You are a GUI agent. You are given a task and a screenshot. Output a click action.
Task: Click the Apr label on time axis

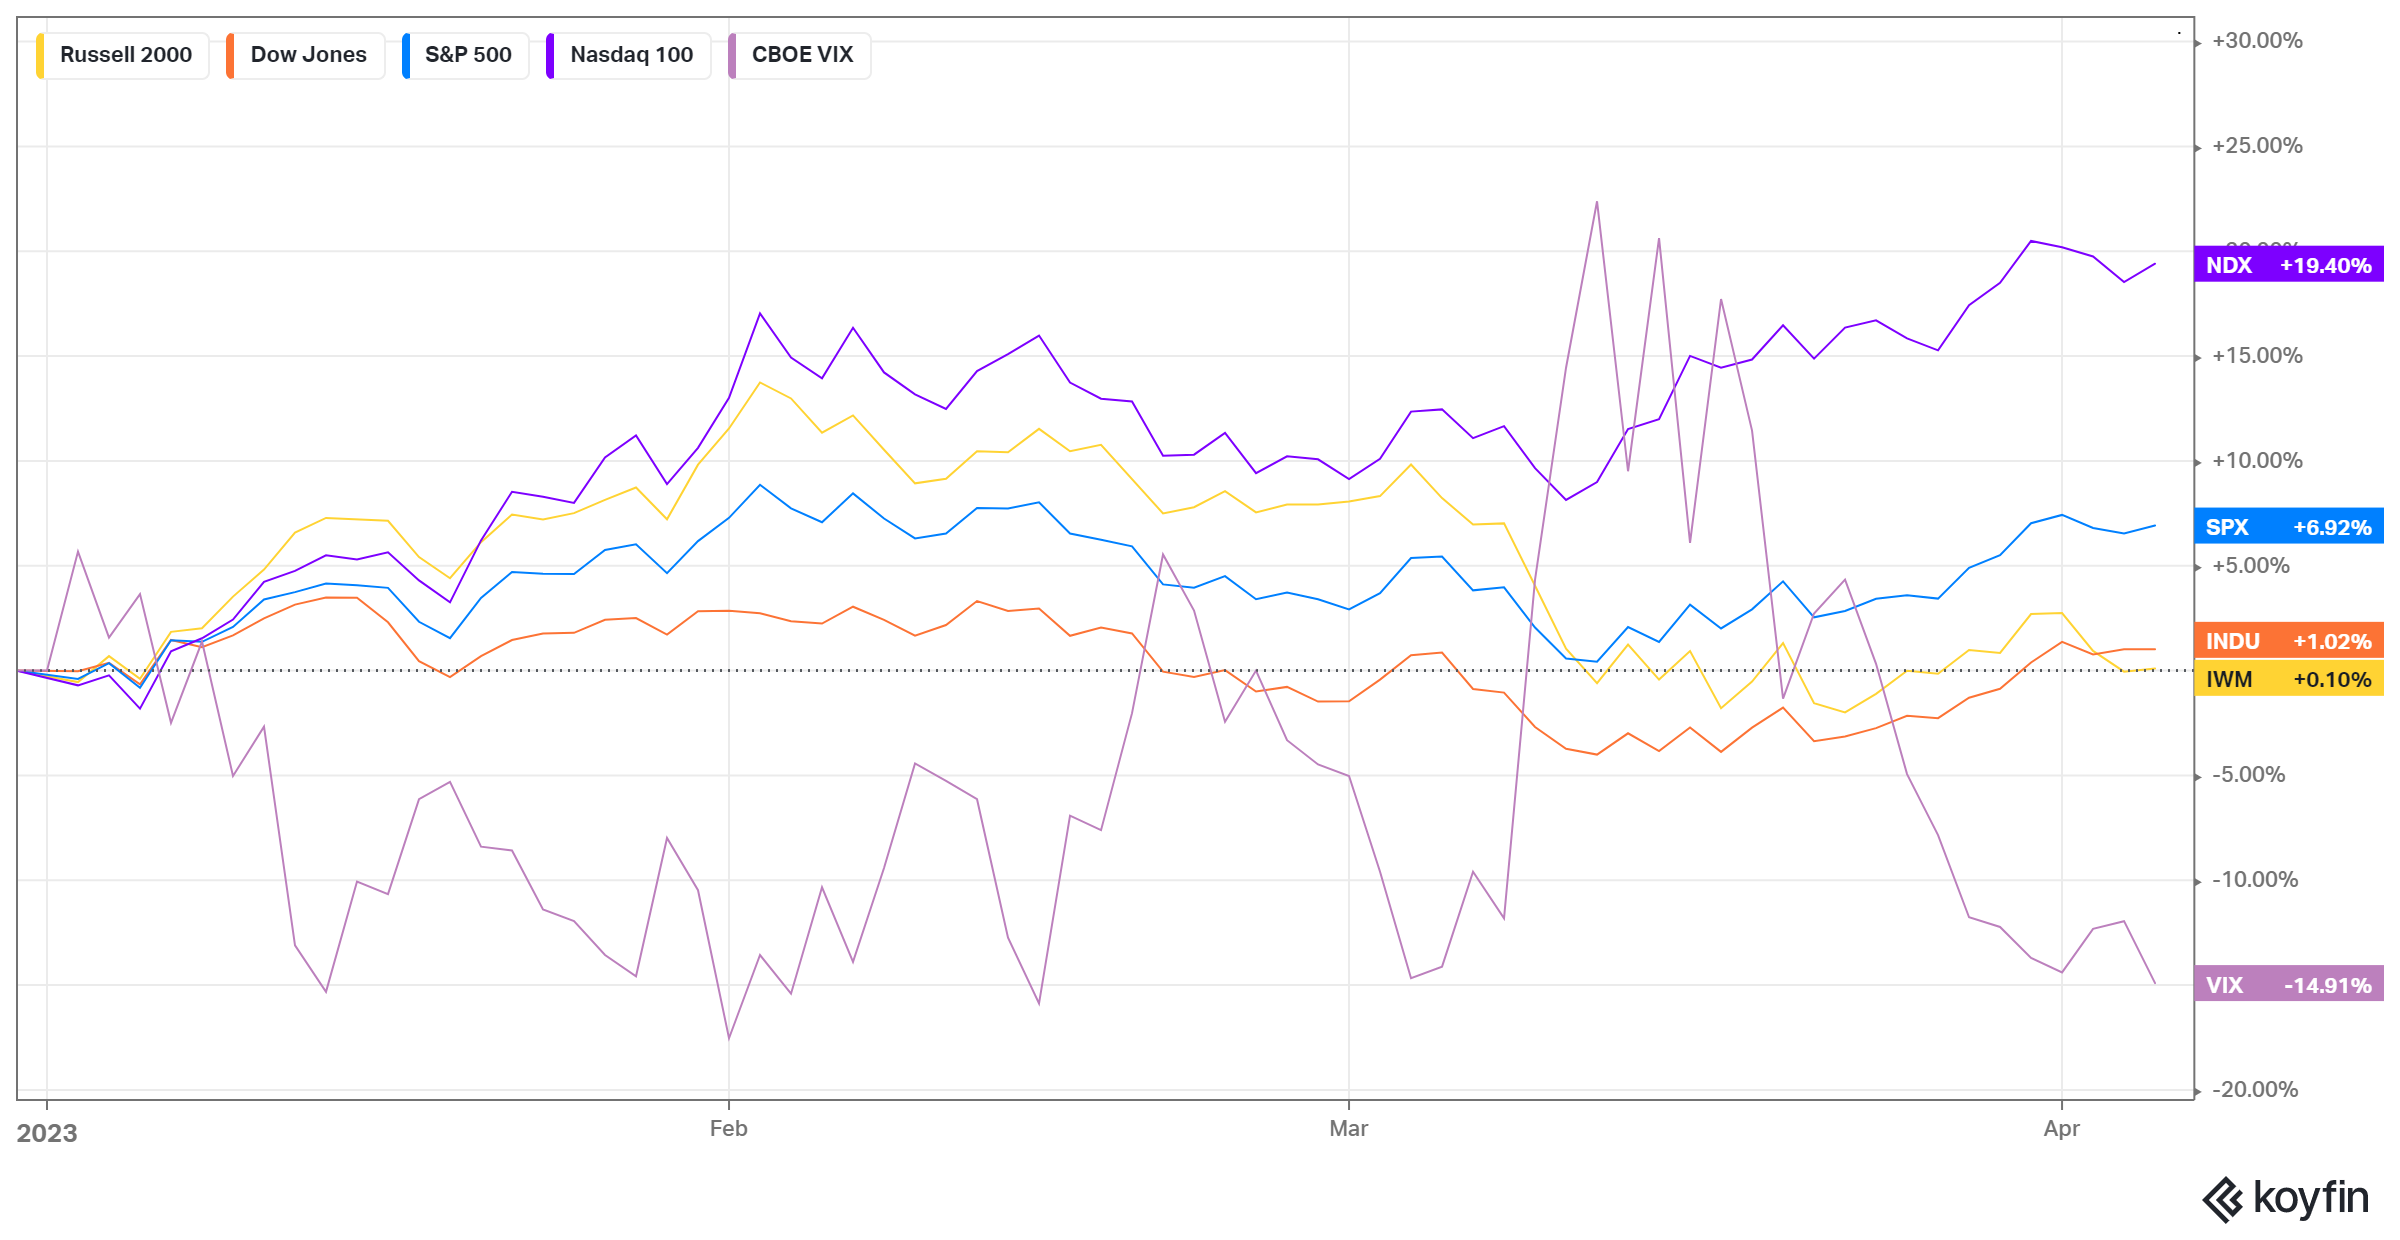click(x=2061, y=1129)
